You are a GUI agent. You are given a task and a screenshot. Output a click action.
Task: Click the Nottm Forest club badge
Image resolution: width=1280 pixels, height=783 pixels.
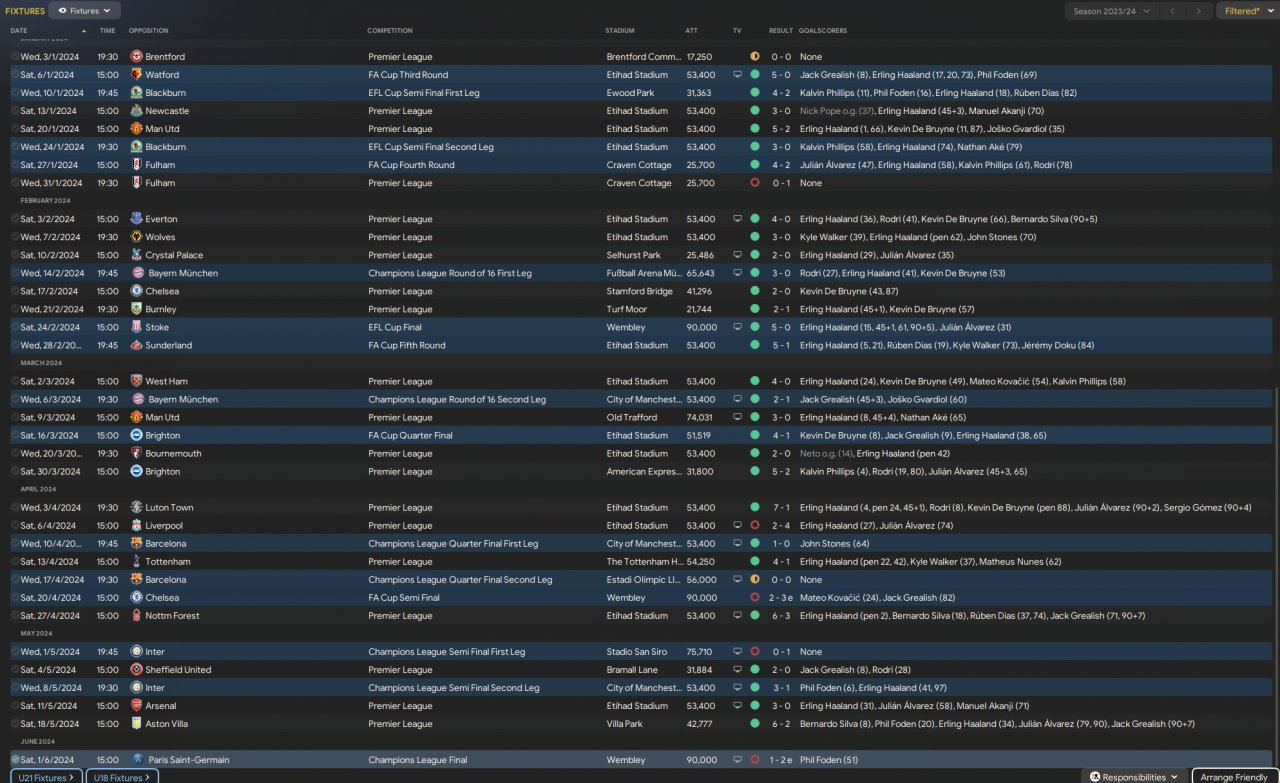[x=136, y=615]
